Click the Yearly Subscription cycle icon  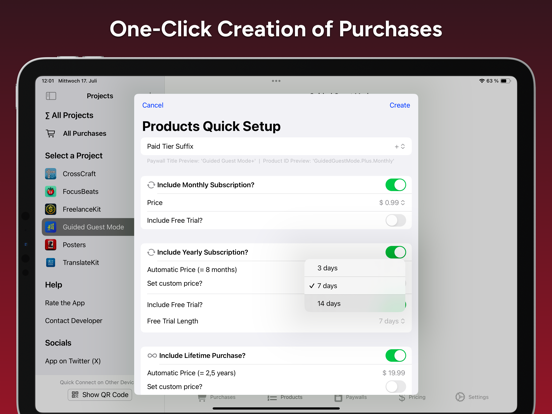(151, 252)
